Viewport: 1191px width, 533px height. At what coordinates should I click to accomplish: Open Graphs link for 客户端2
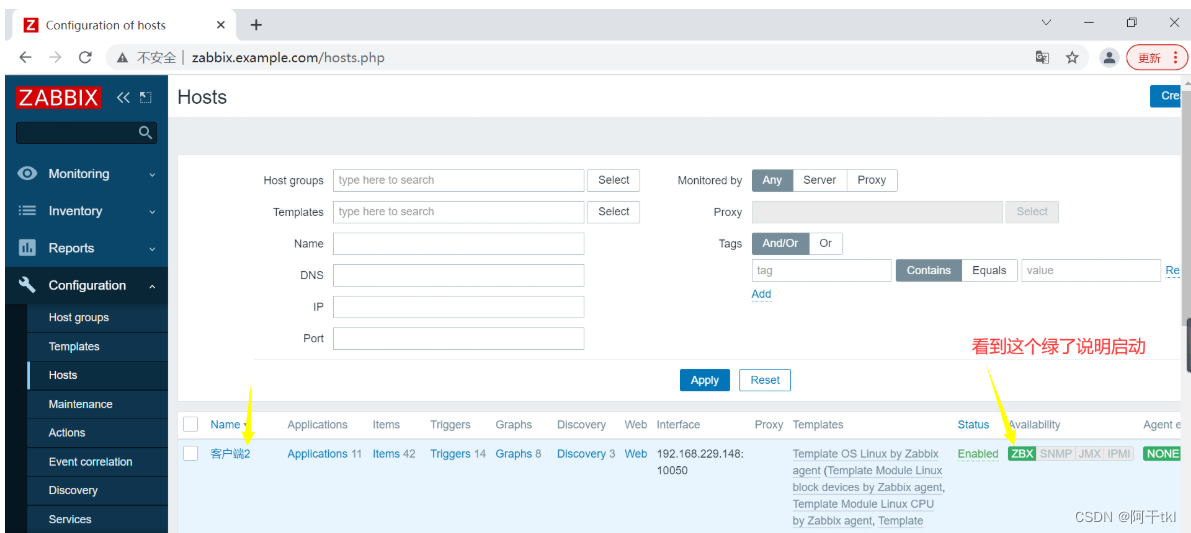click(x=513, y=453)
